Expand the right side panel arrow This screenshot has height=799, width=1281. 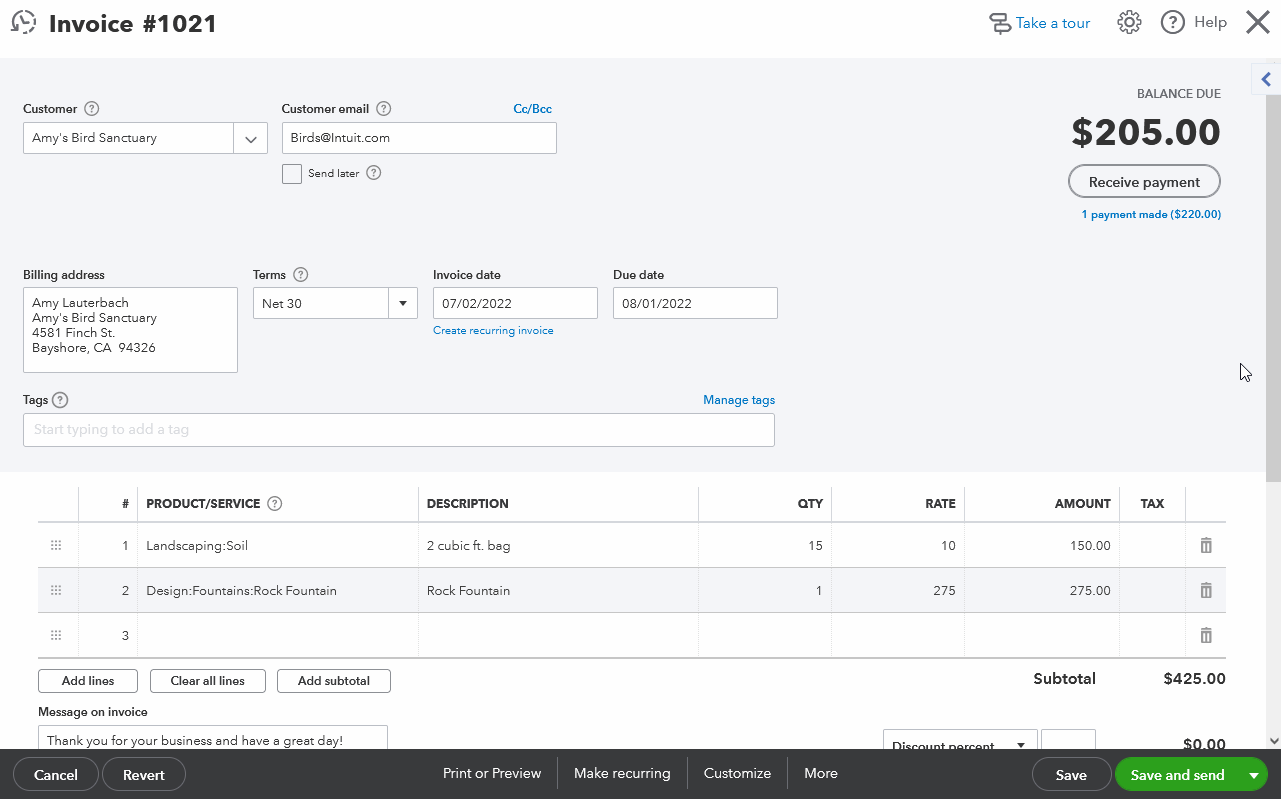(x=1266, y=79)
